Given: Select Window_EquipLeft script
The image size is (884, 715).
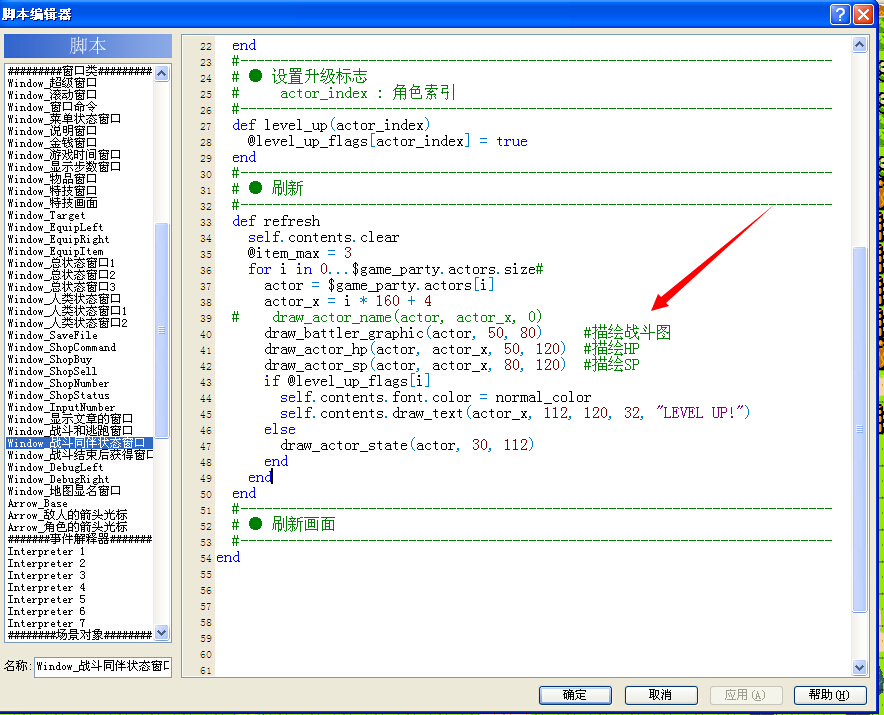Looking at the screenshot, I should (x=55, y=227).
